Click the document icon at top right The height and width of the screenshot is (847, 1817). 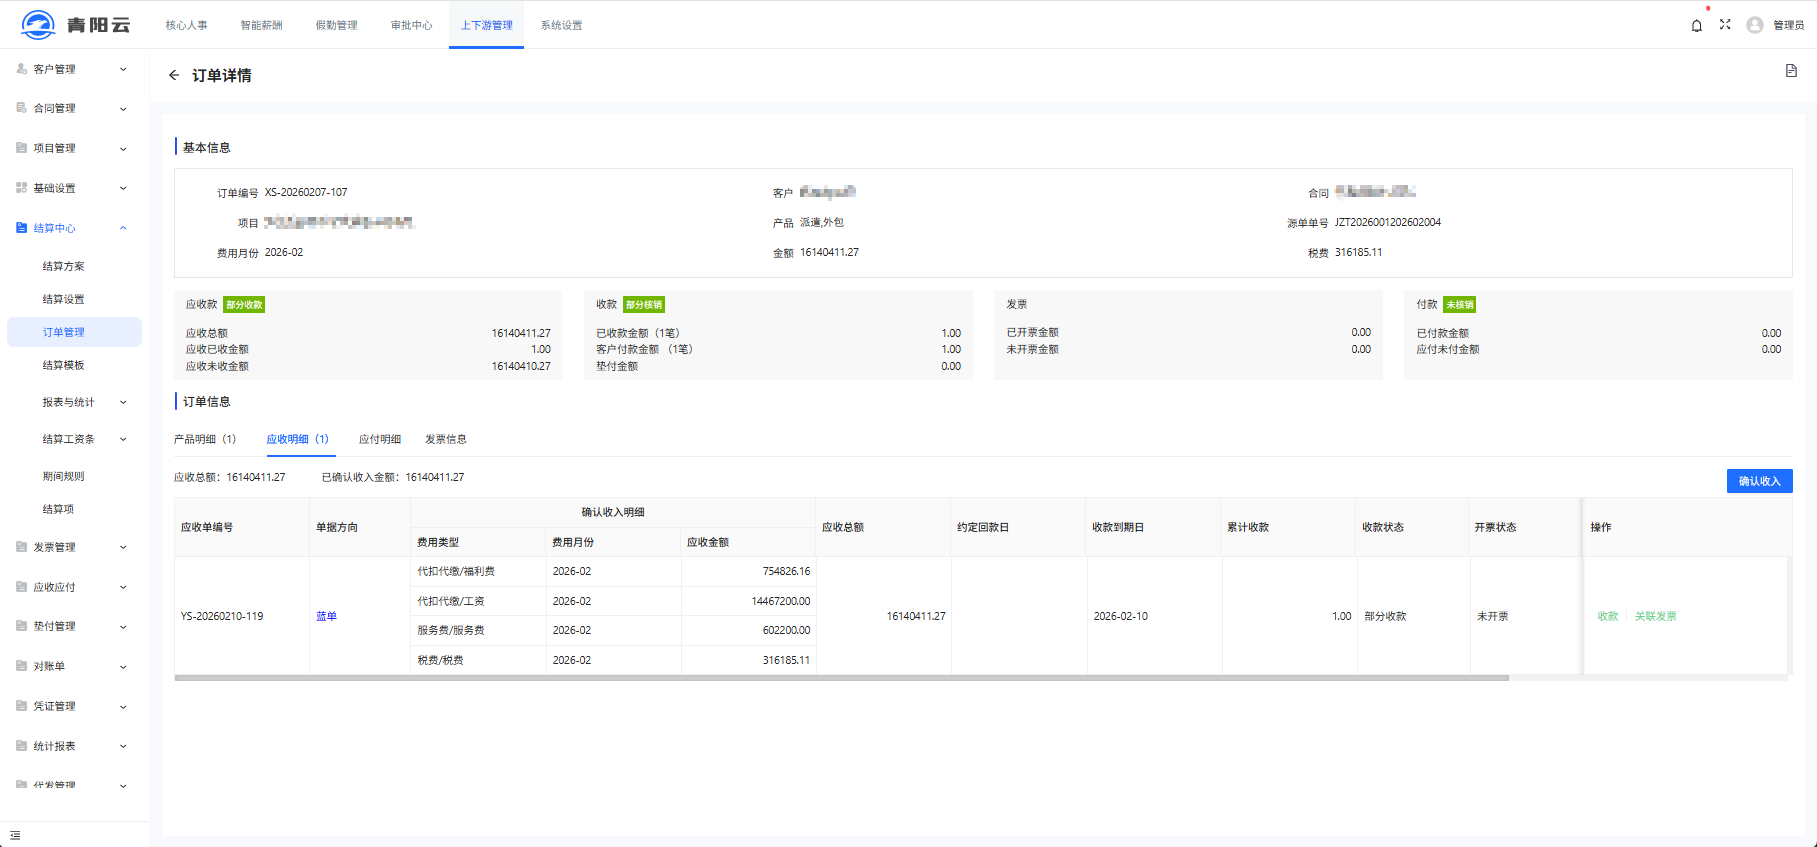coord(1791,71)
